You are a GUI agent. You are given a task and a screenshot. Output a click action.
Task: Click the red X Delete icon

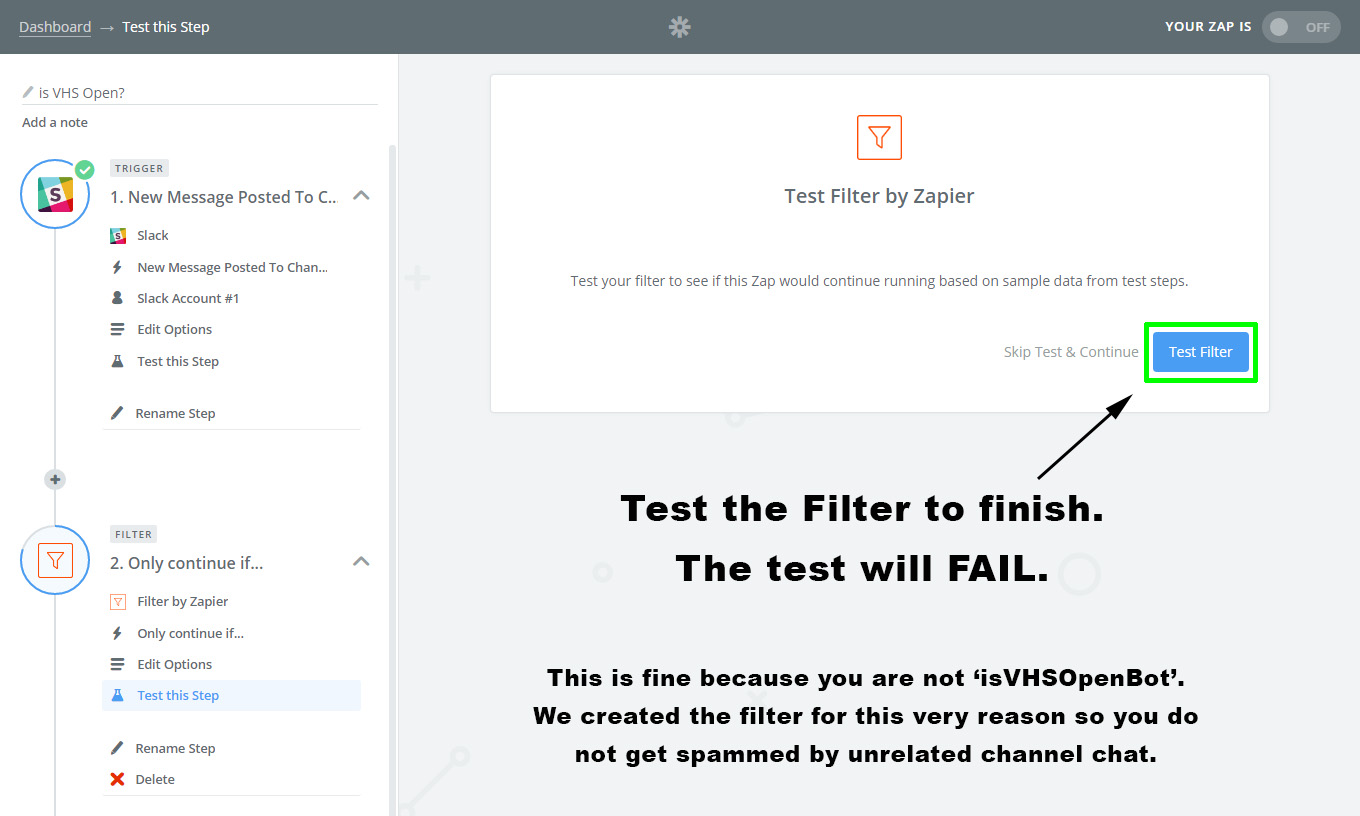[117, 779]
